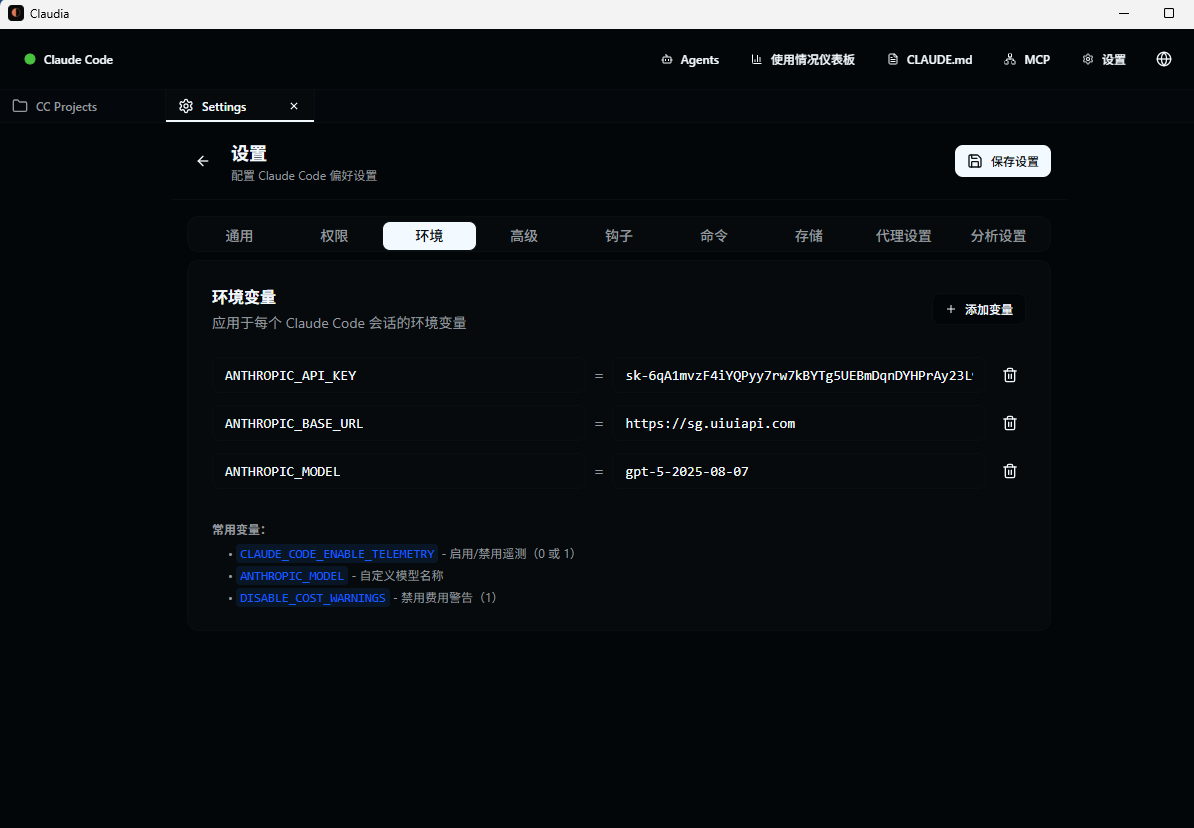
Task: Open 设置 from the top bar
Action: coord(1104,59)
